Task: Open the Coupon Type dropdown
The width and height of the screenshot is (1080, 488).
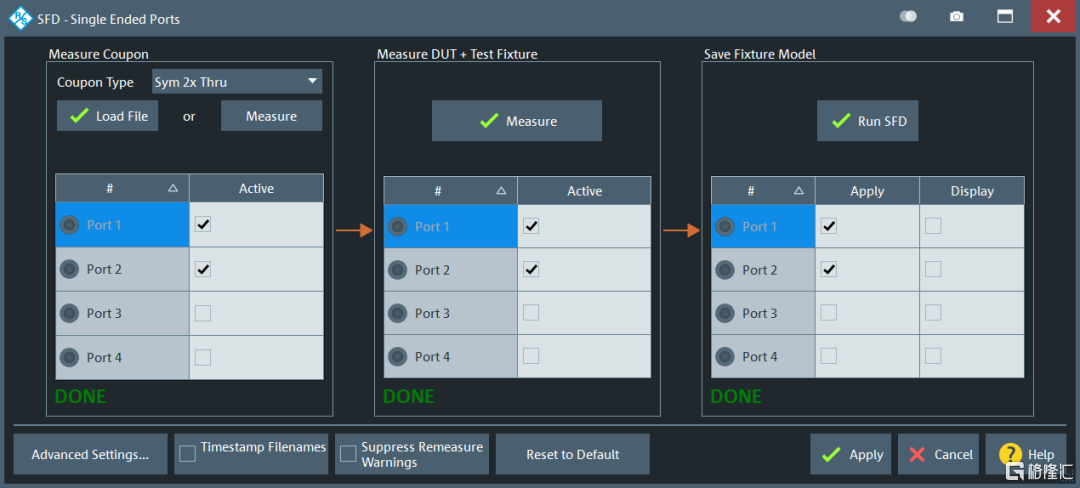Action: pos(236,82)
